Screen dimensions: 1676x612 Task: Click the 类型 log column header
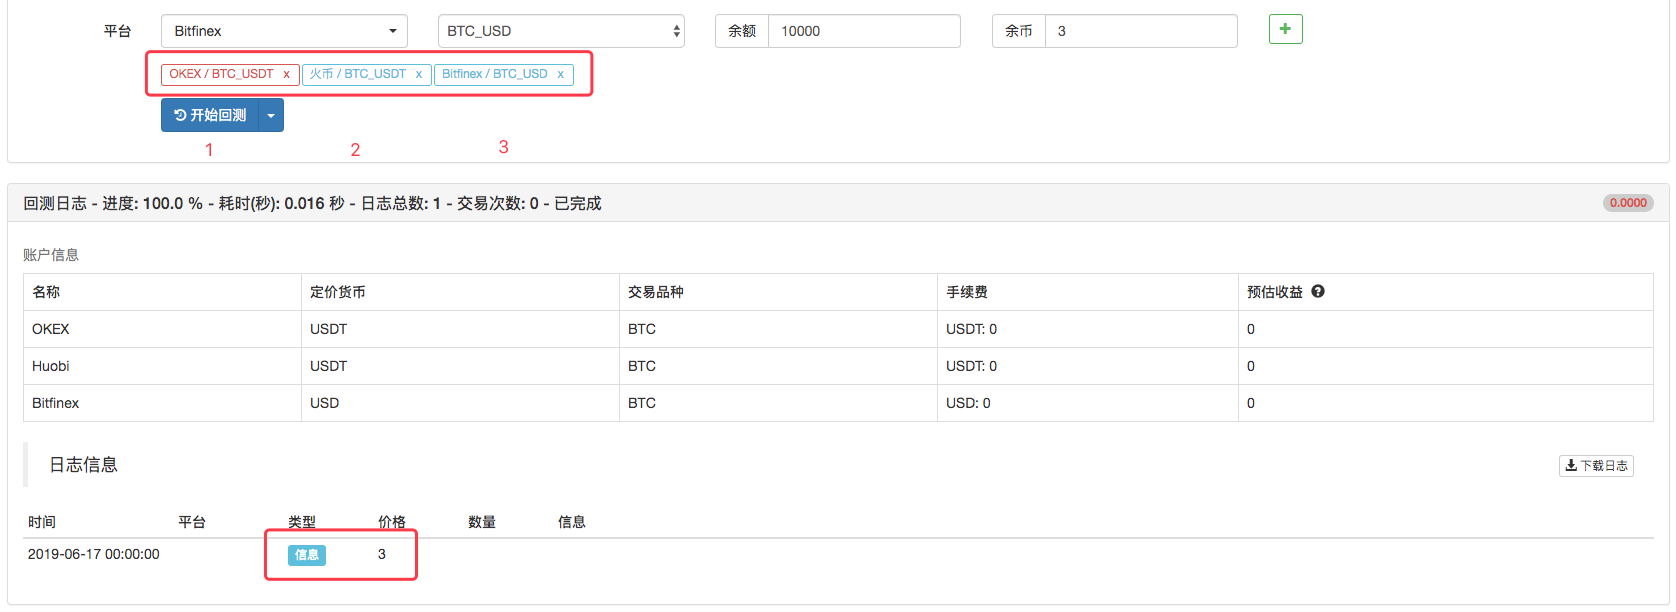pyautogui.click(x=302, y=522)
